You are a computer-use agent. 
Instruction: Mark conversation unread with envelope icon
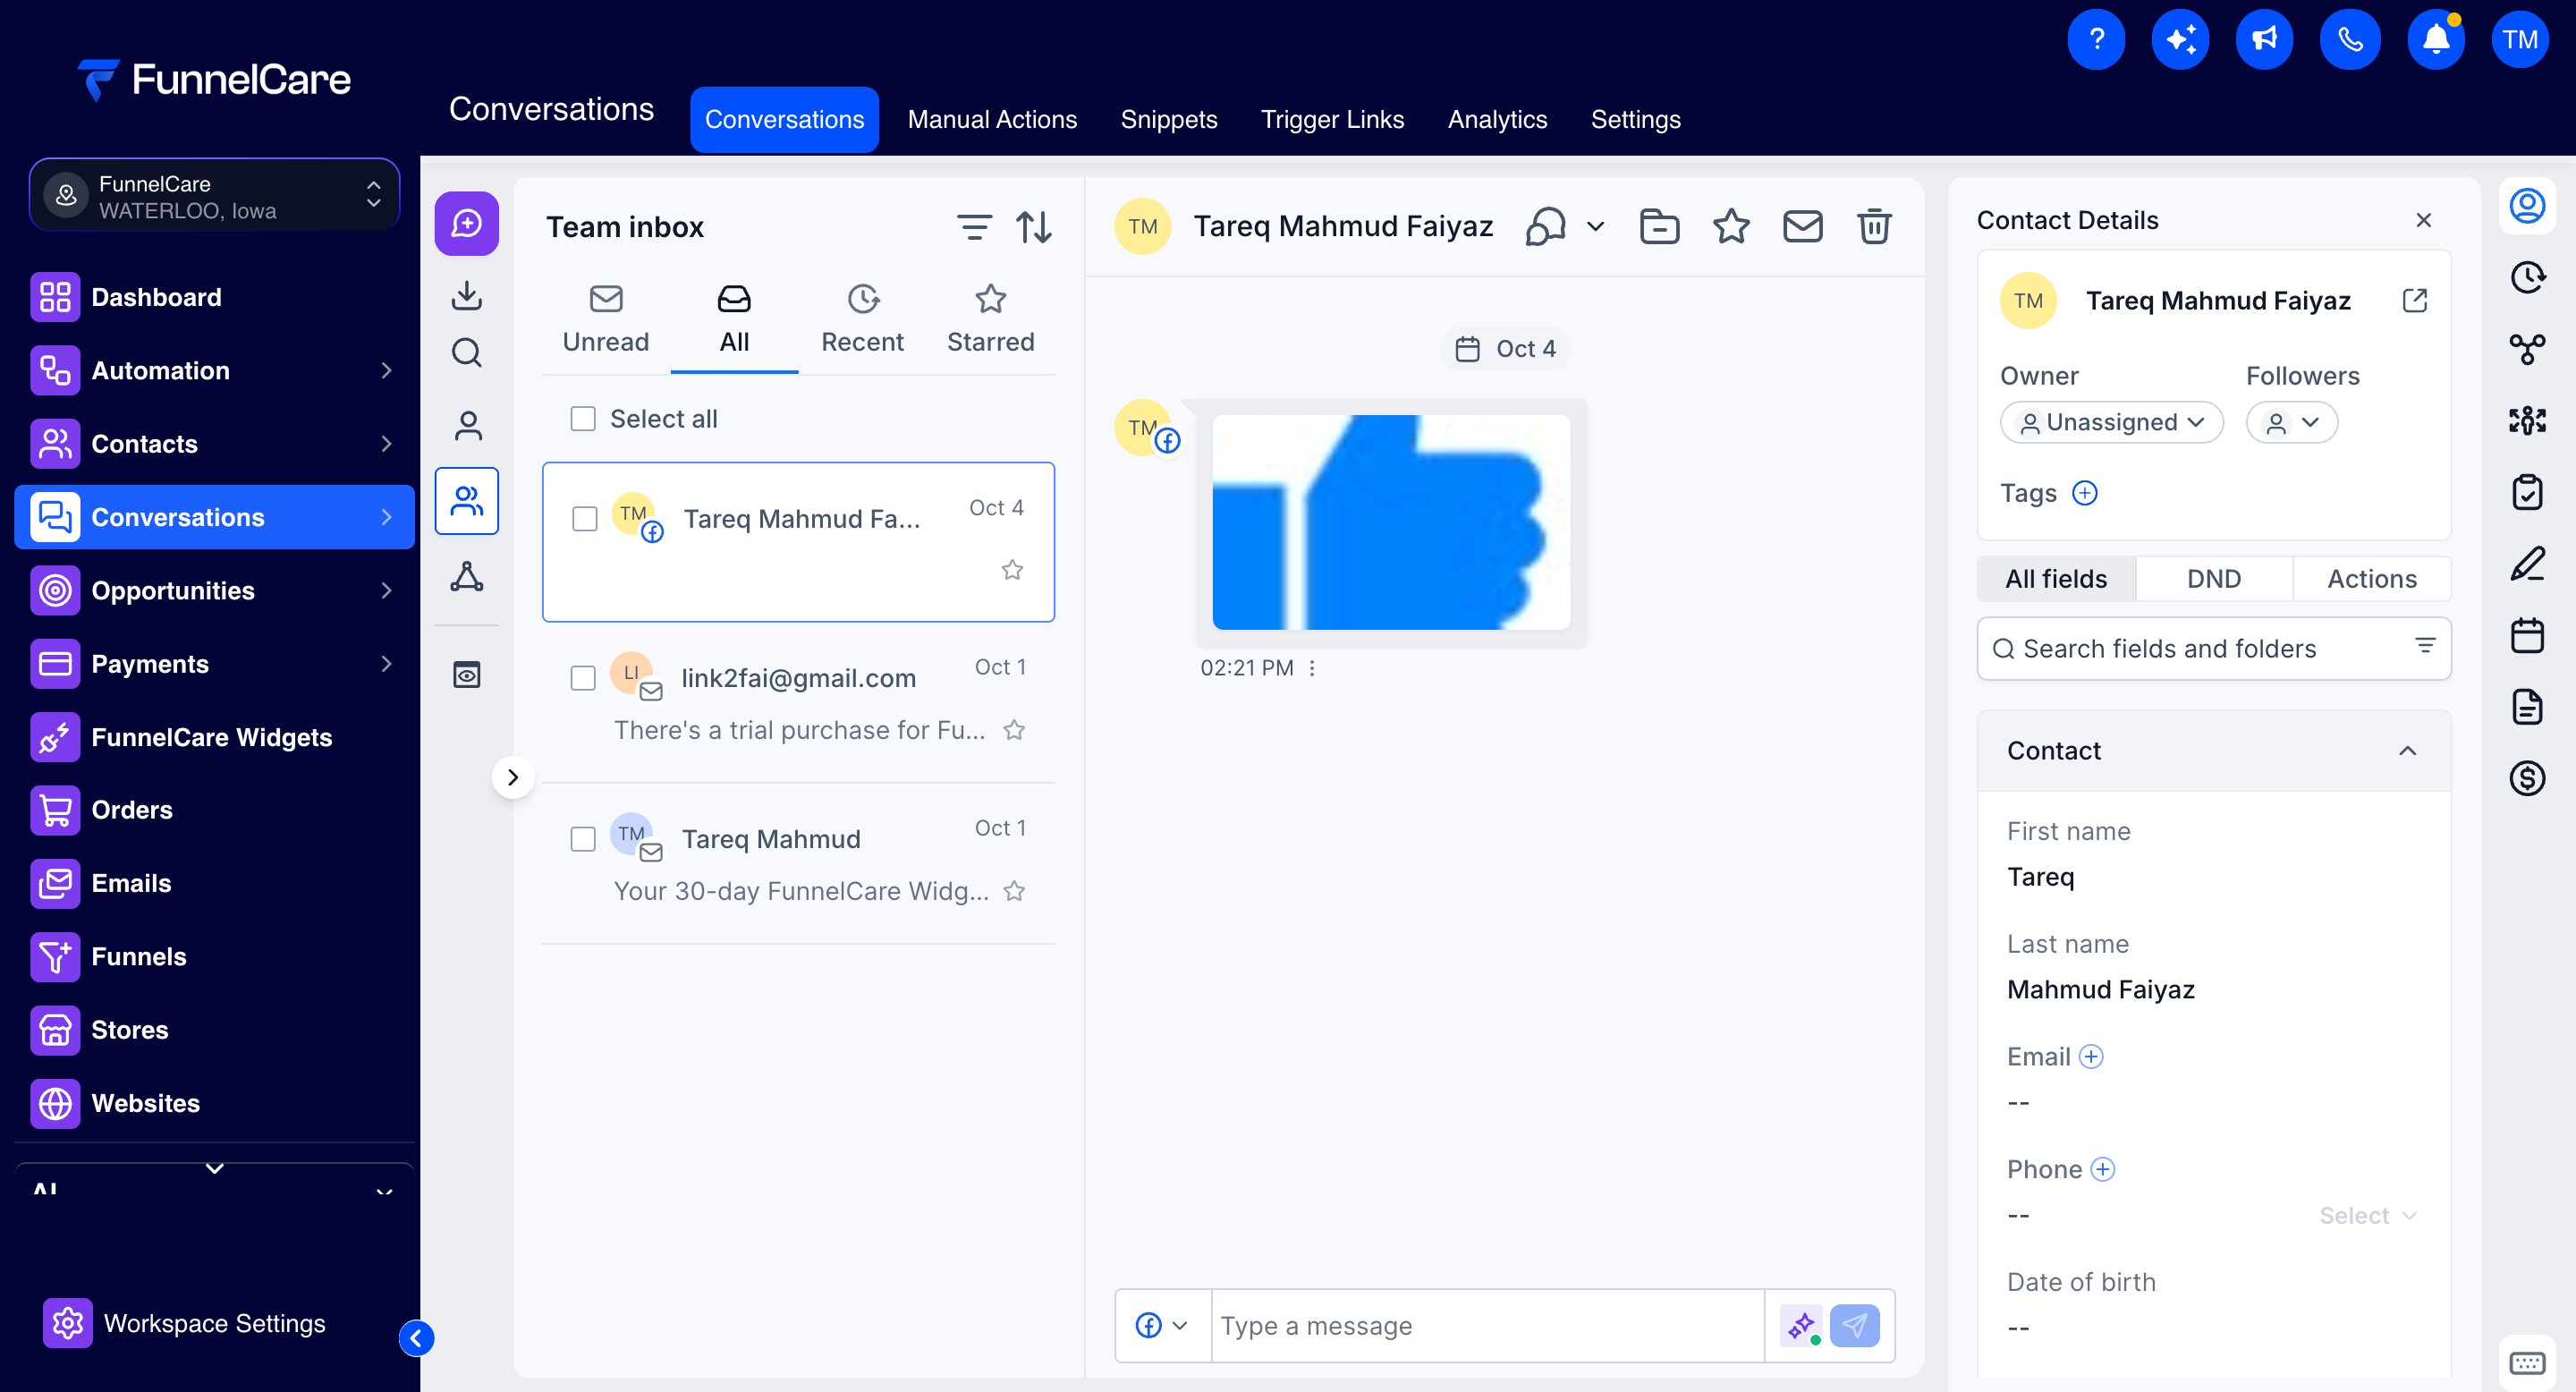point(1802,227)
